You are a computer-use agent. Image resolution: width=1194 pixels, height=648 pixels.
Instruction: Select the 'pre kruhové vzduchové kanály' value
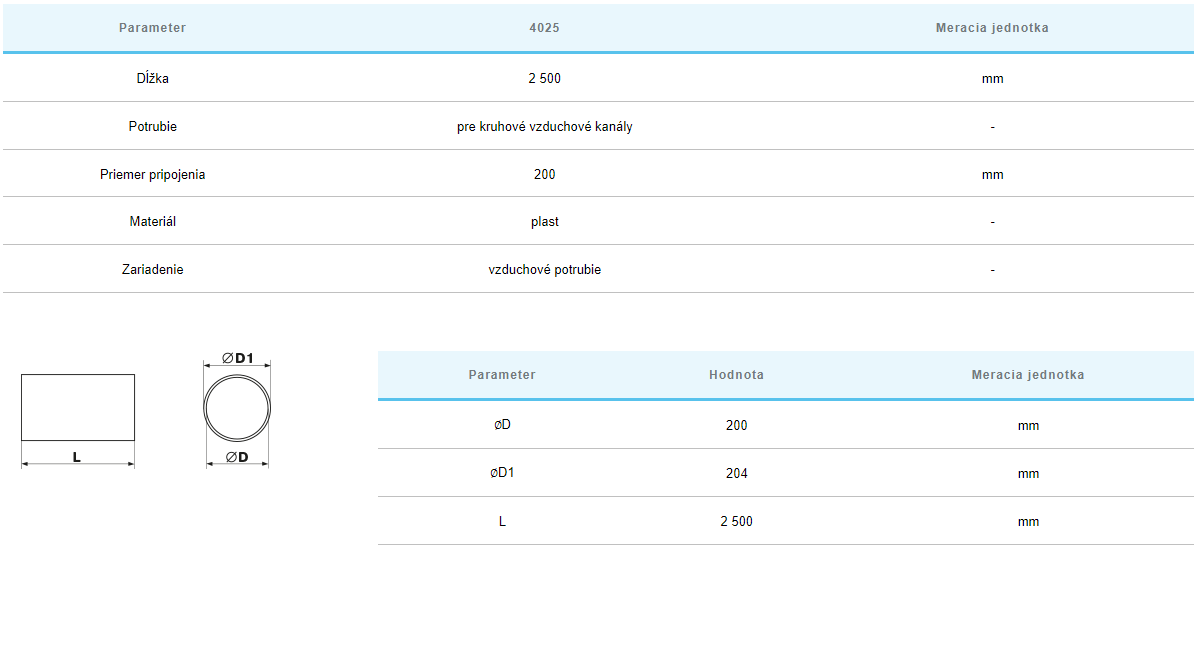click(544, 127)
